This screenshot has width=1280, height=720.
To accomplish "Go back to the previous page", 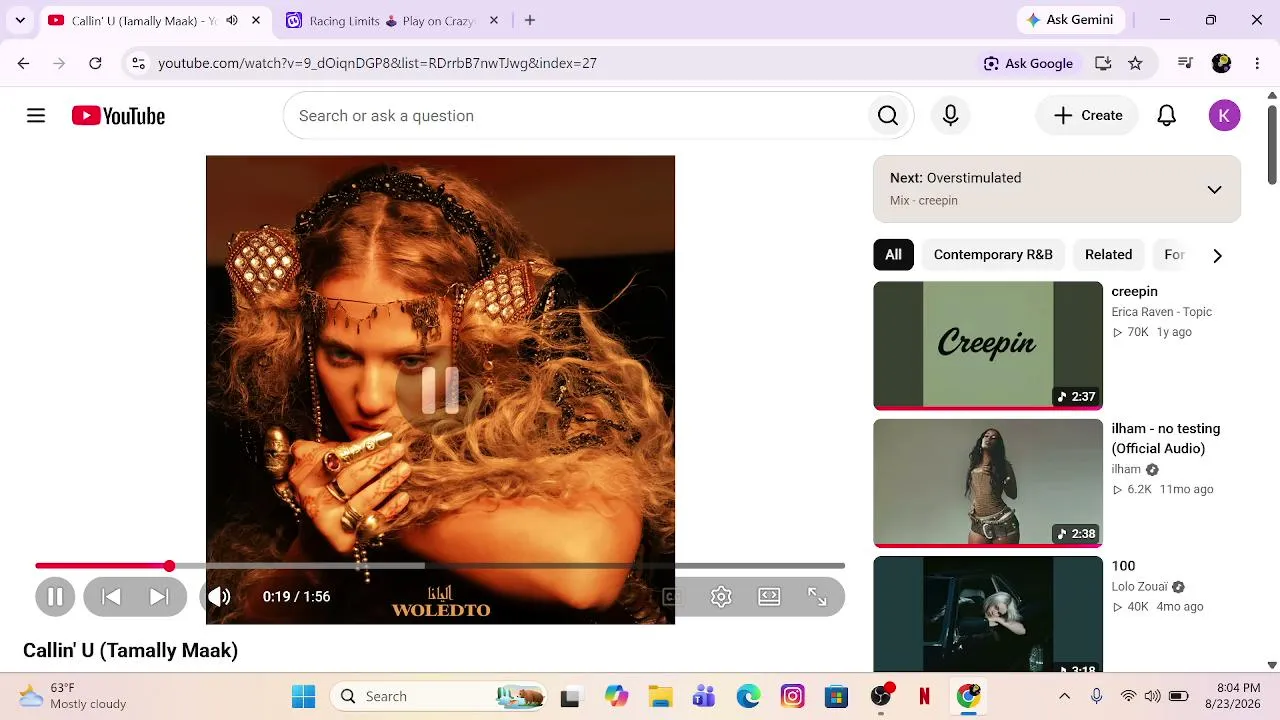I will coord(24,63).
